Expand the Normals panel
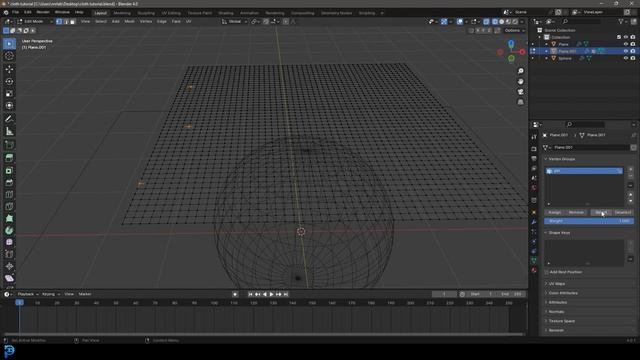This screenshot has width=640, height=360. [x=555, y=311]
